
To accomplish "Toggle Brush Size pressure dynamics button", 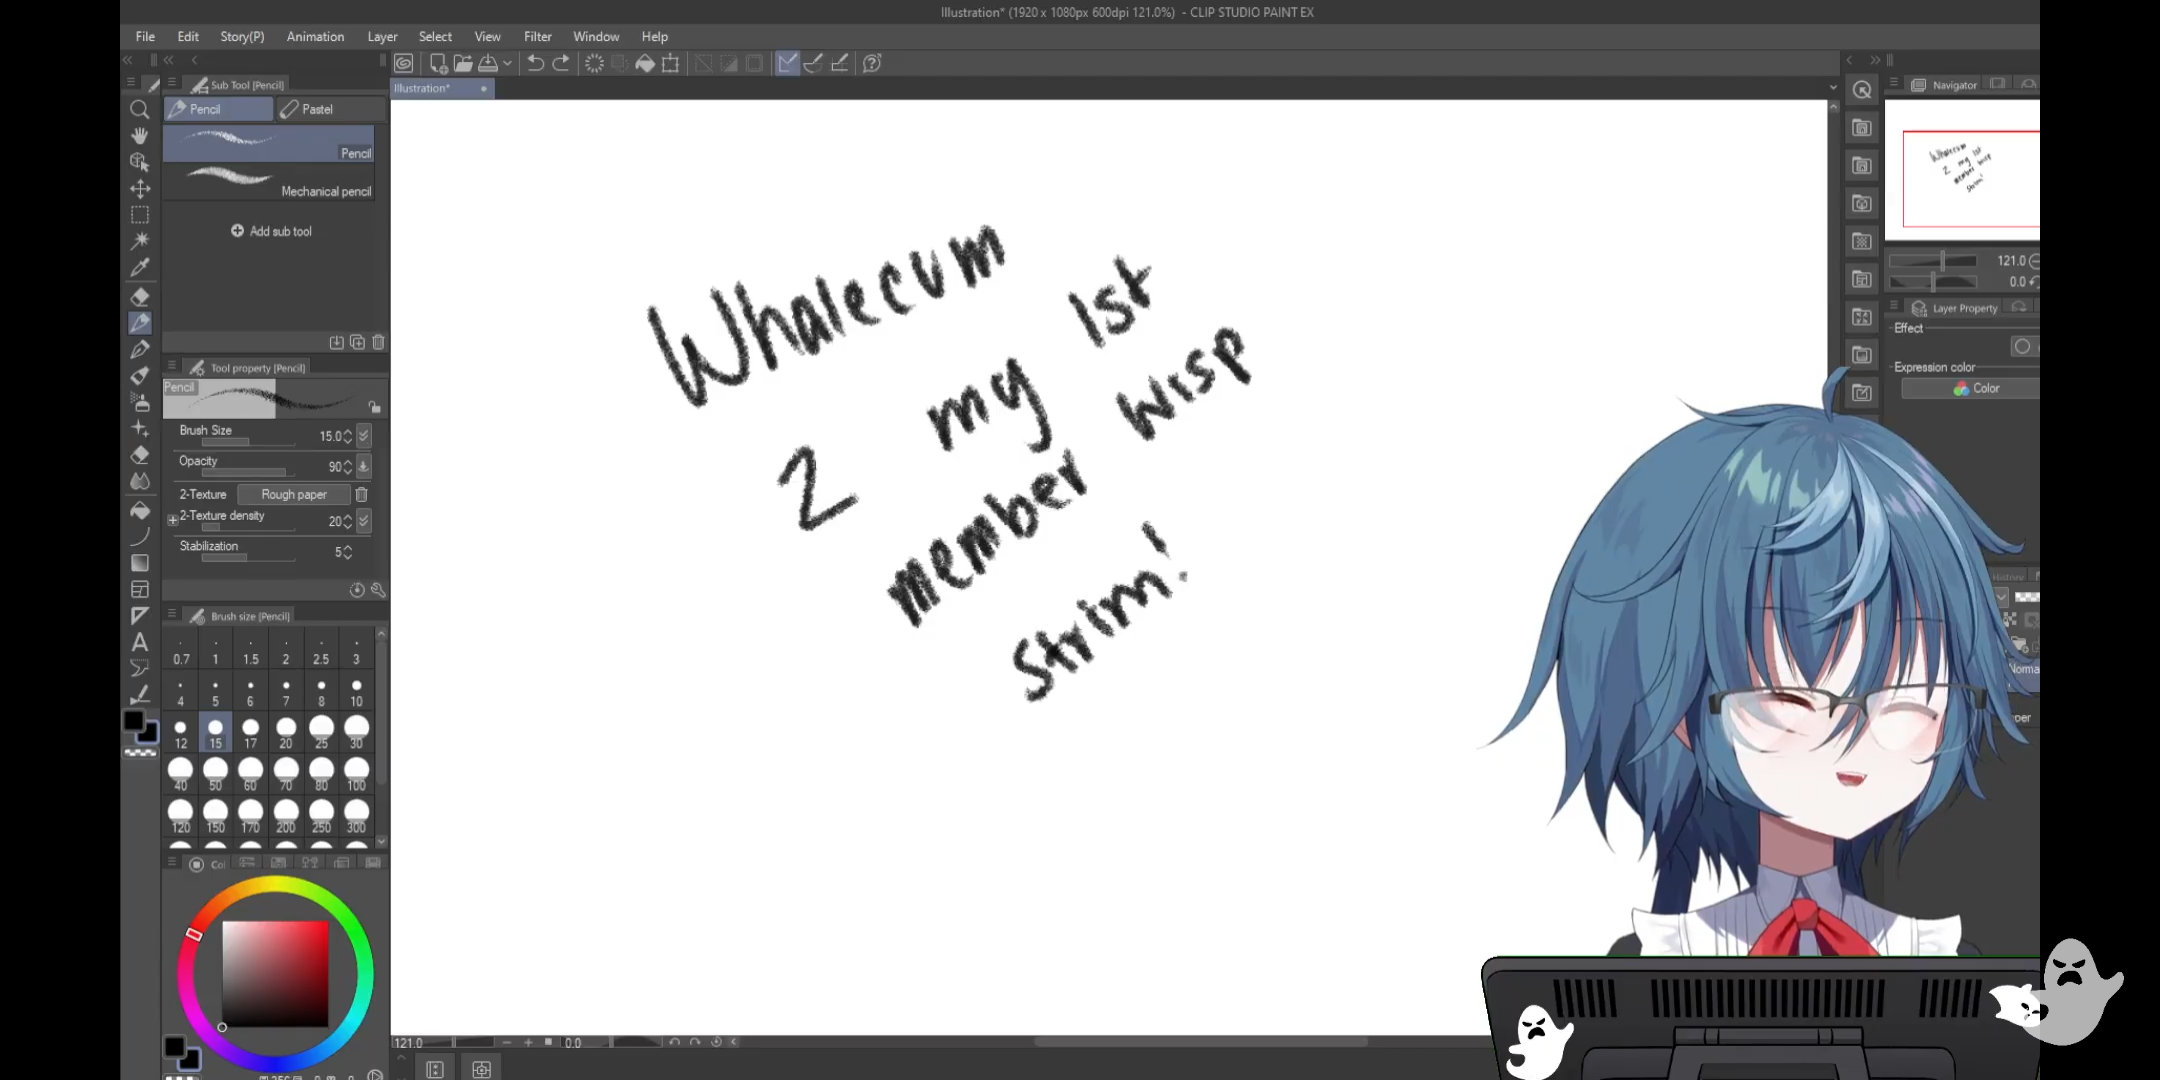I will click(364, 436).
